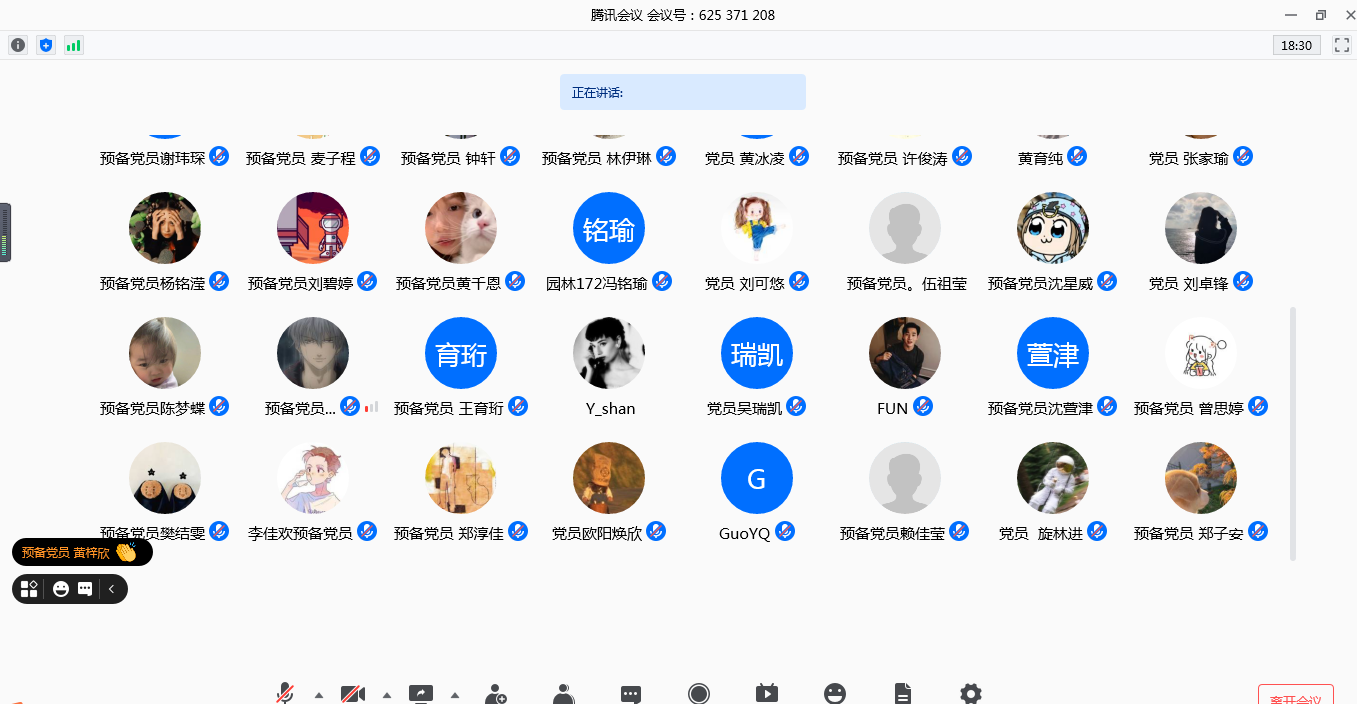
Task: Open meeting settings gear
Action: pyautogui.click(x=970, y=694)
